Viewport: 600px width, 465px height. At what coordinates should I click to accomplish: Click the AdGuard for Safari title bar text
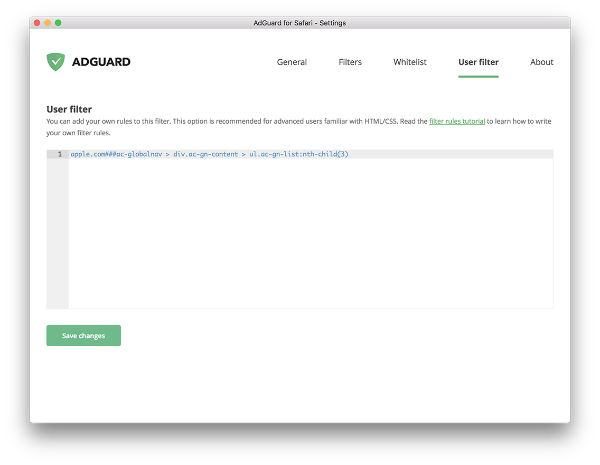point(300,22)
